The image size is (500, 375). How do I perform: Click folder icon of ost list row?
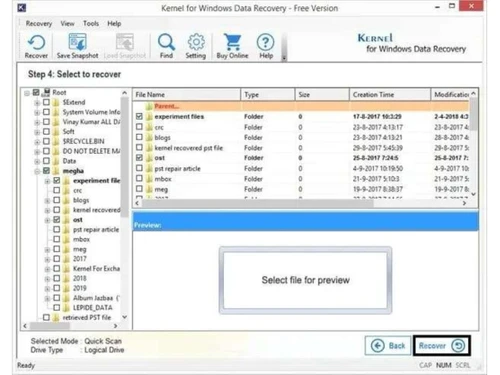[x=149, y=158]
